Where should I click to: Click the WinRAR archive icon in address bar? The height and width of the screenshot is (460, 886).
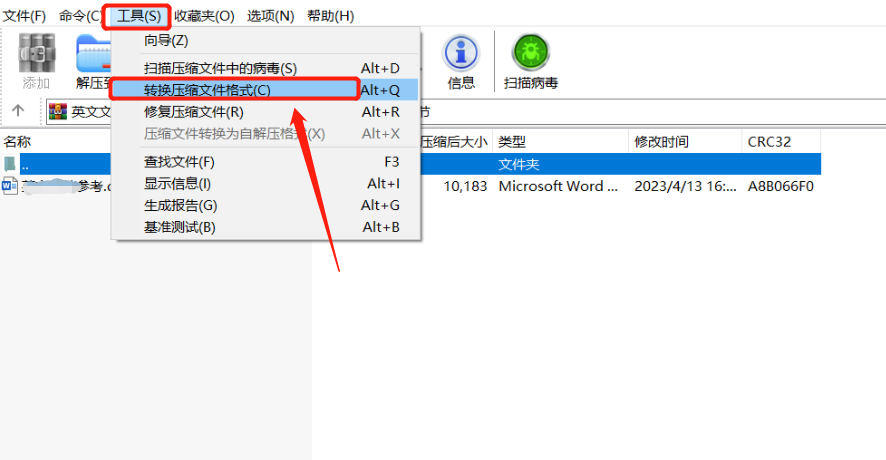(58, 111)
